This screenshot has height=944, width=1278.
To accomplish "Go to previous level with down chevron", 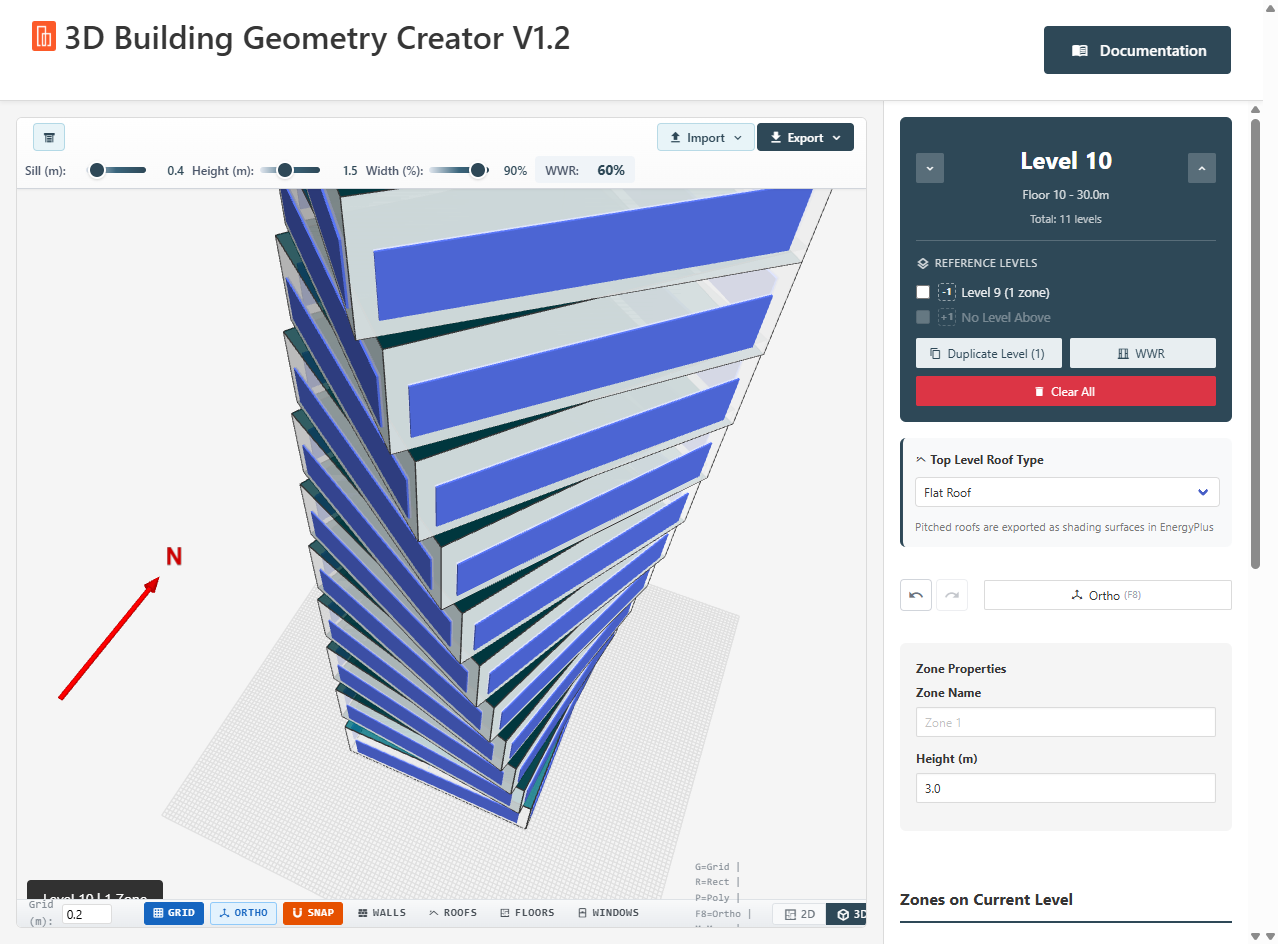I will point(930,168).
